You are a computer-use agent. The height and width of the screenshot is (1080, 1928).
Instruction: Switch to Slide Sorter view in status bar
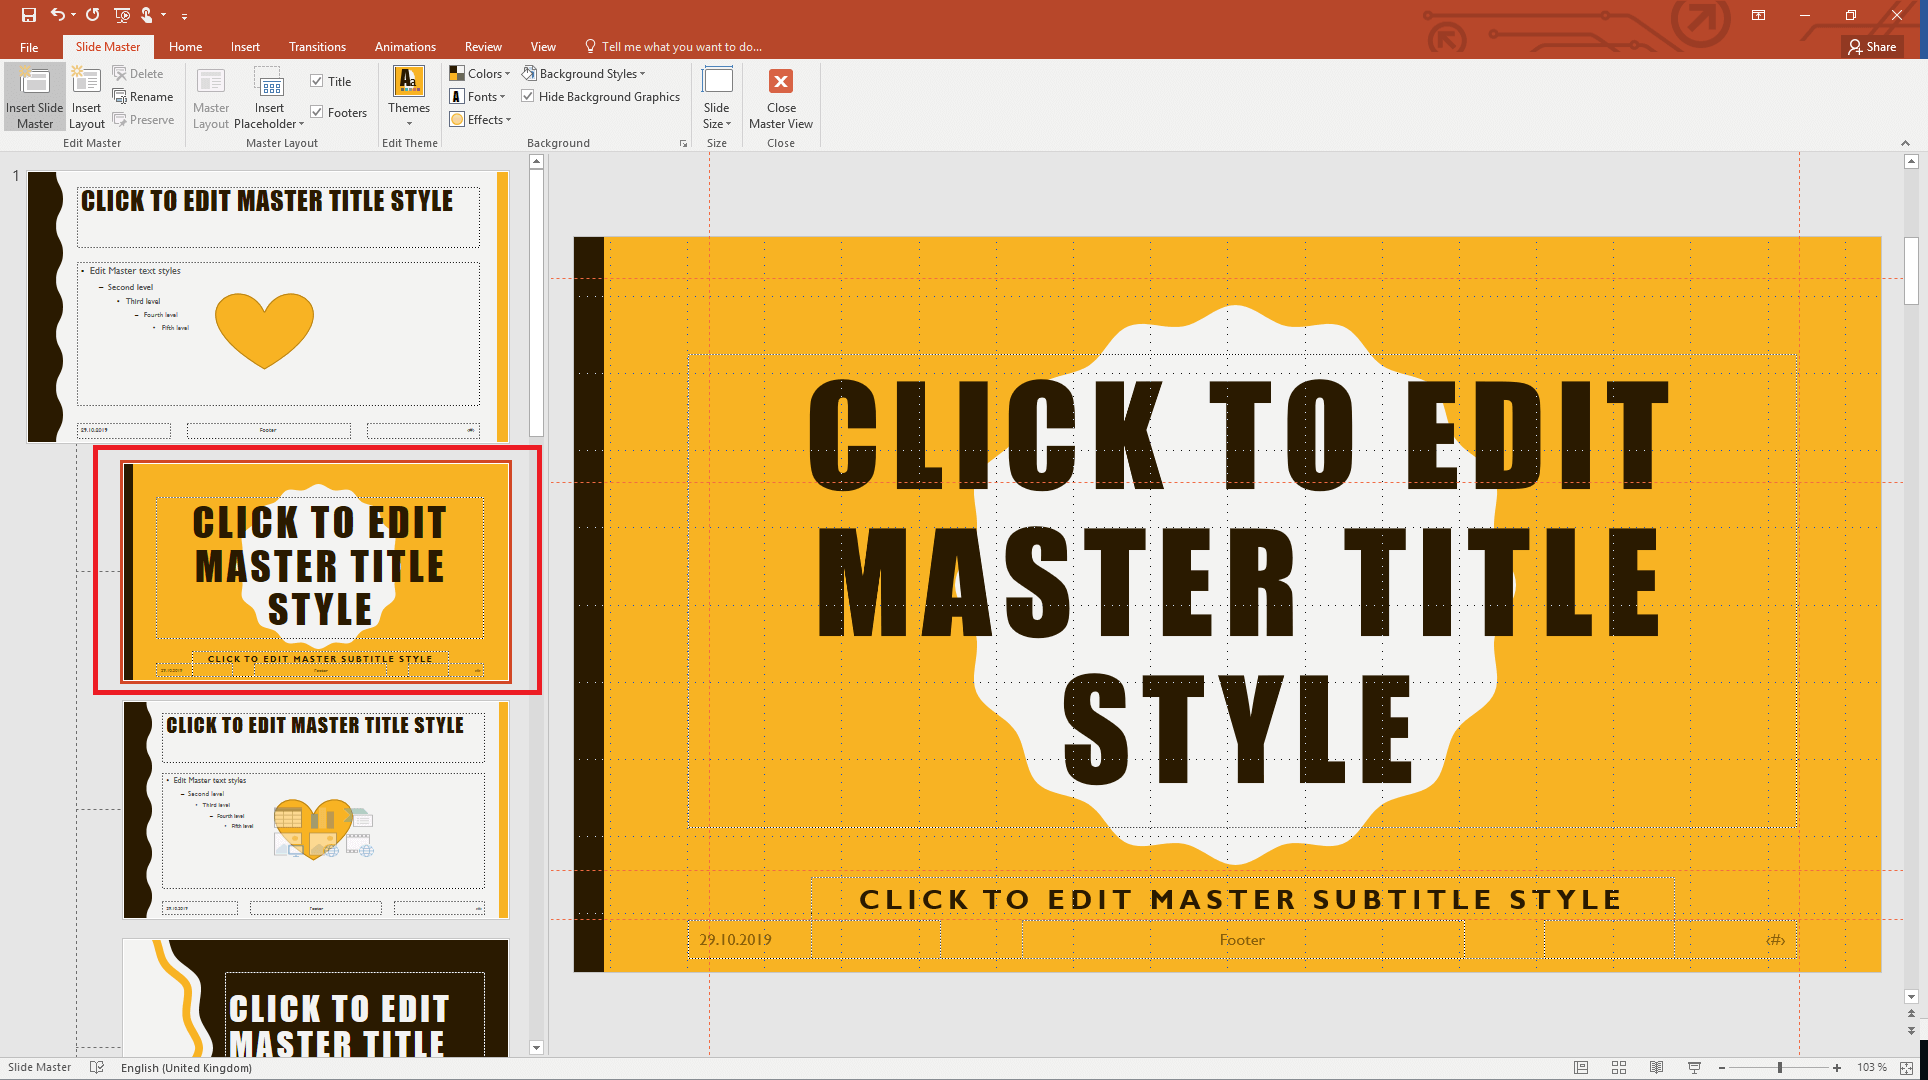[1619, 1067]
